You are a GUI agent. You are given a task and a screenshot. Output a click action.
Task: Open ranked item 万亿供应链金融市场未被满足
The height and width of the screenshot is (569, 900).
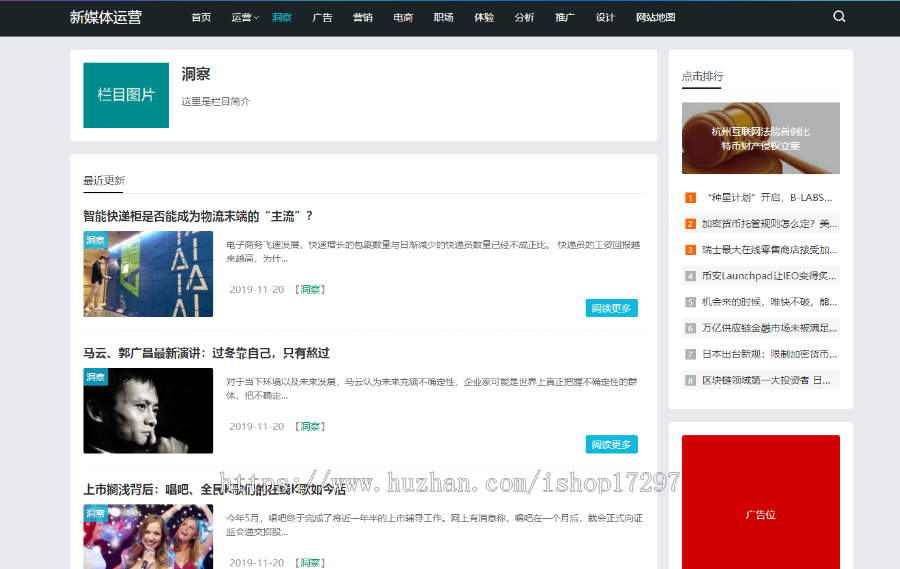pyautogui.click(x=770, y=328)
